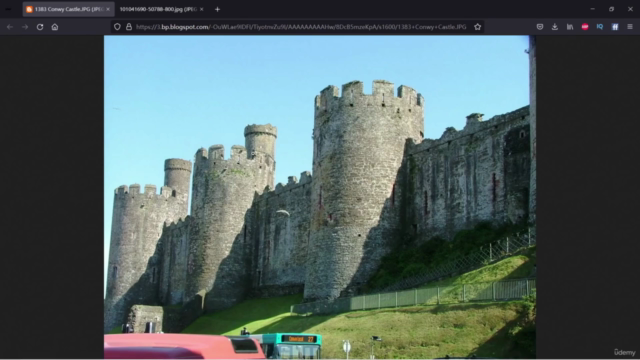Close the 1383 Conwy Castle tab
This screenshot has height=360, width=640.
pyautogui.click(x=108, y=9)
